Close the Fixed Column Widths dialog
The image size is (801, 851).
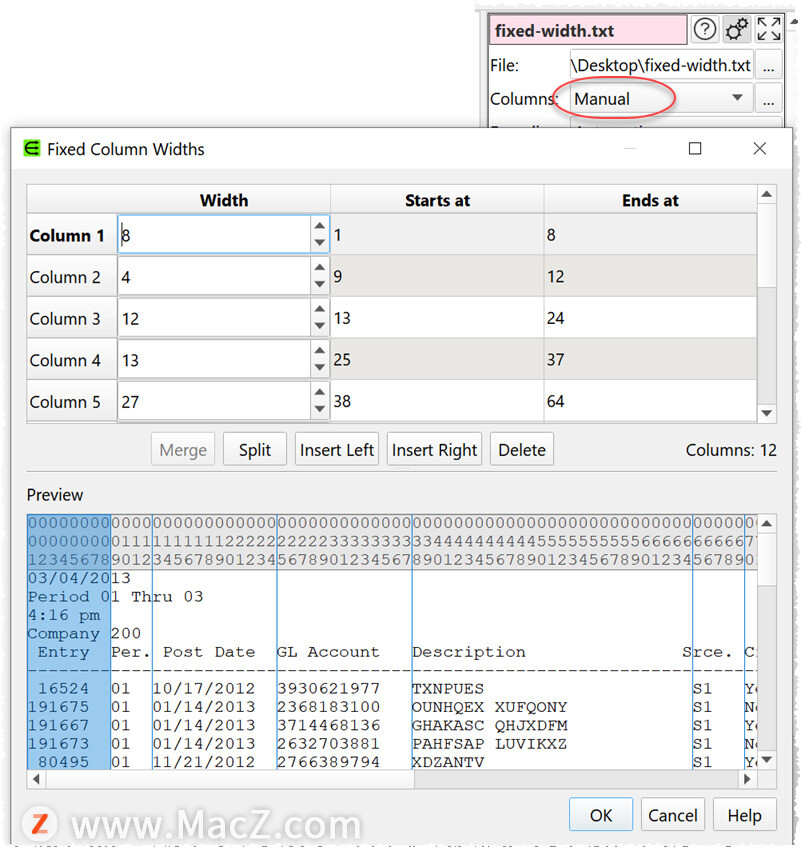click(x=759, y=148)
